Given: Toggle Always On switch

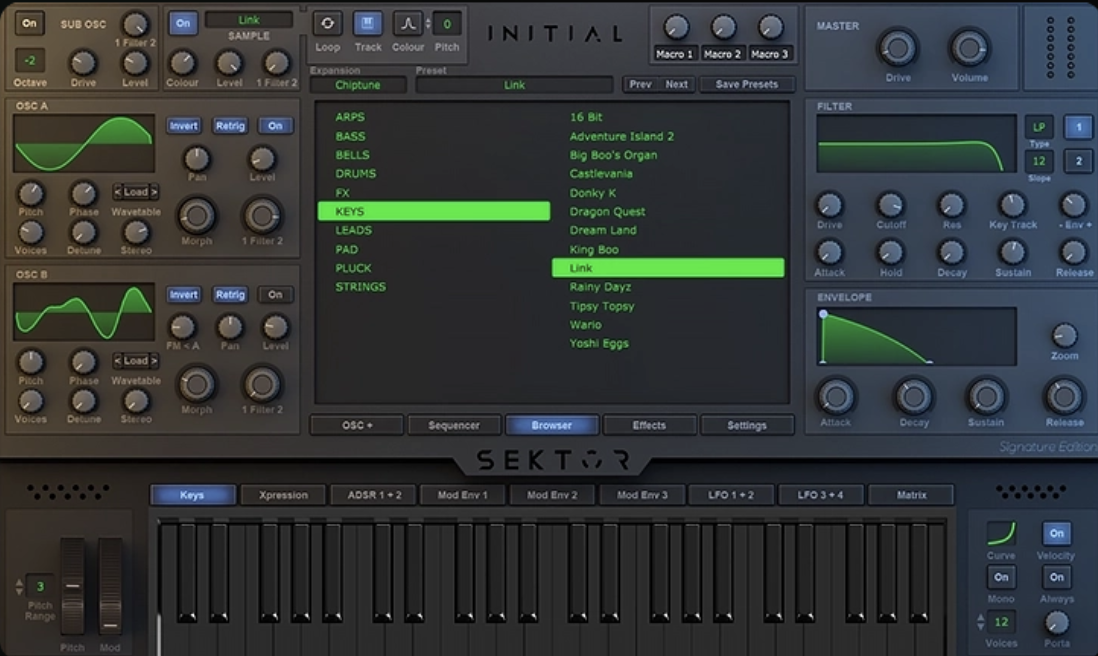Looking at the screenshot, I should [x=1057, y=578].
